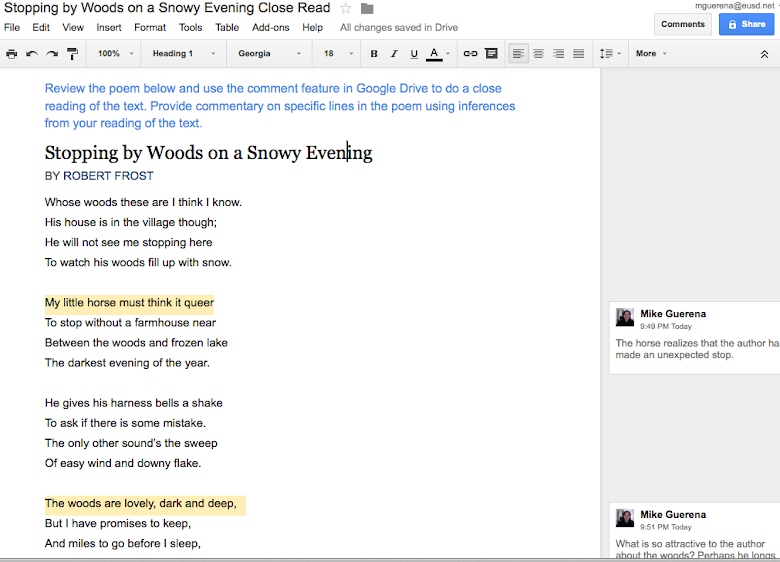Click highlighted line 'The woods are lovely, dark and deep,'
The width and height of the screenshot is (780, 562).
[141, 504]
